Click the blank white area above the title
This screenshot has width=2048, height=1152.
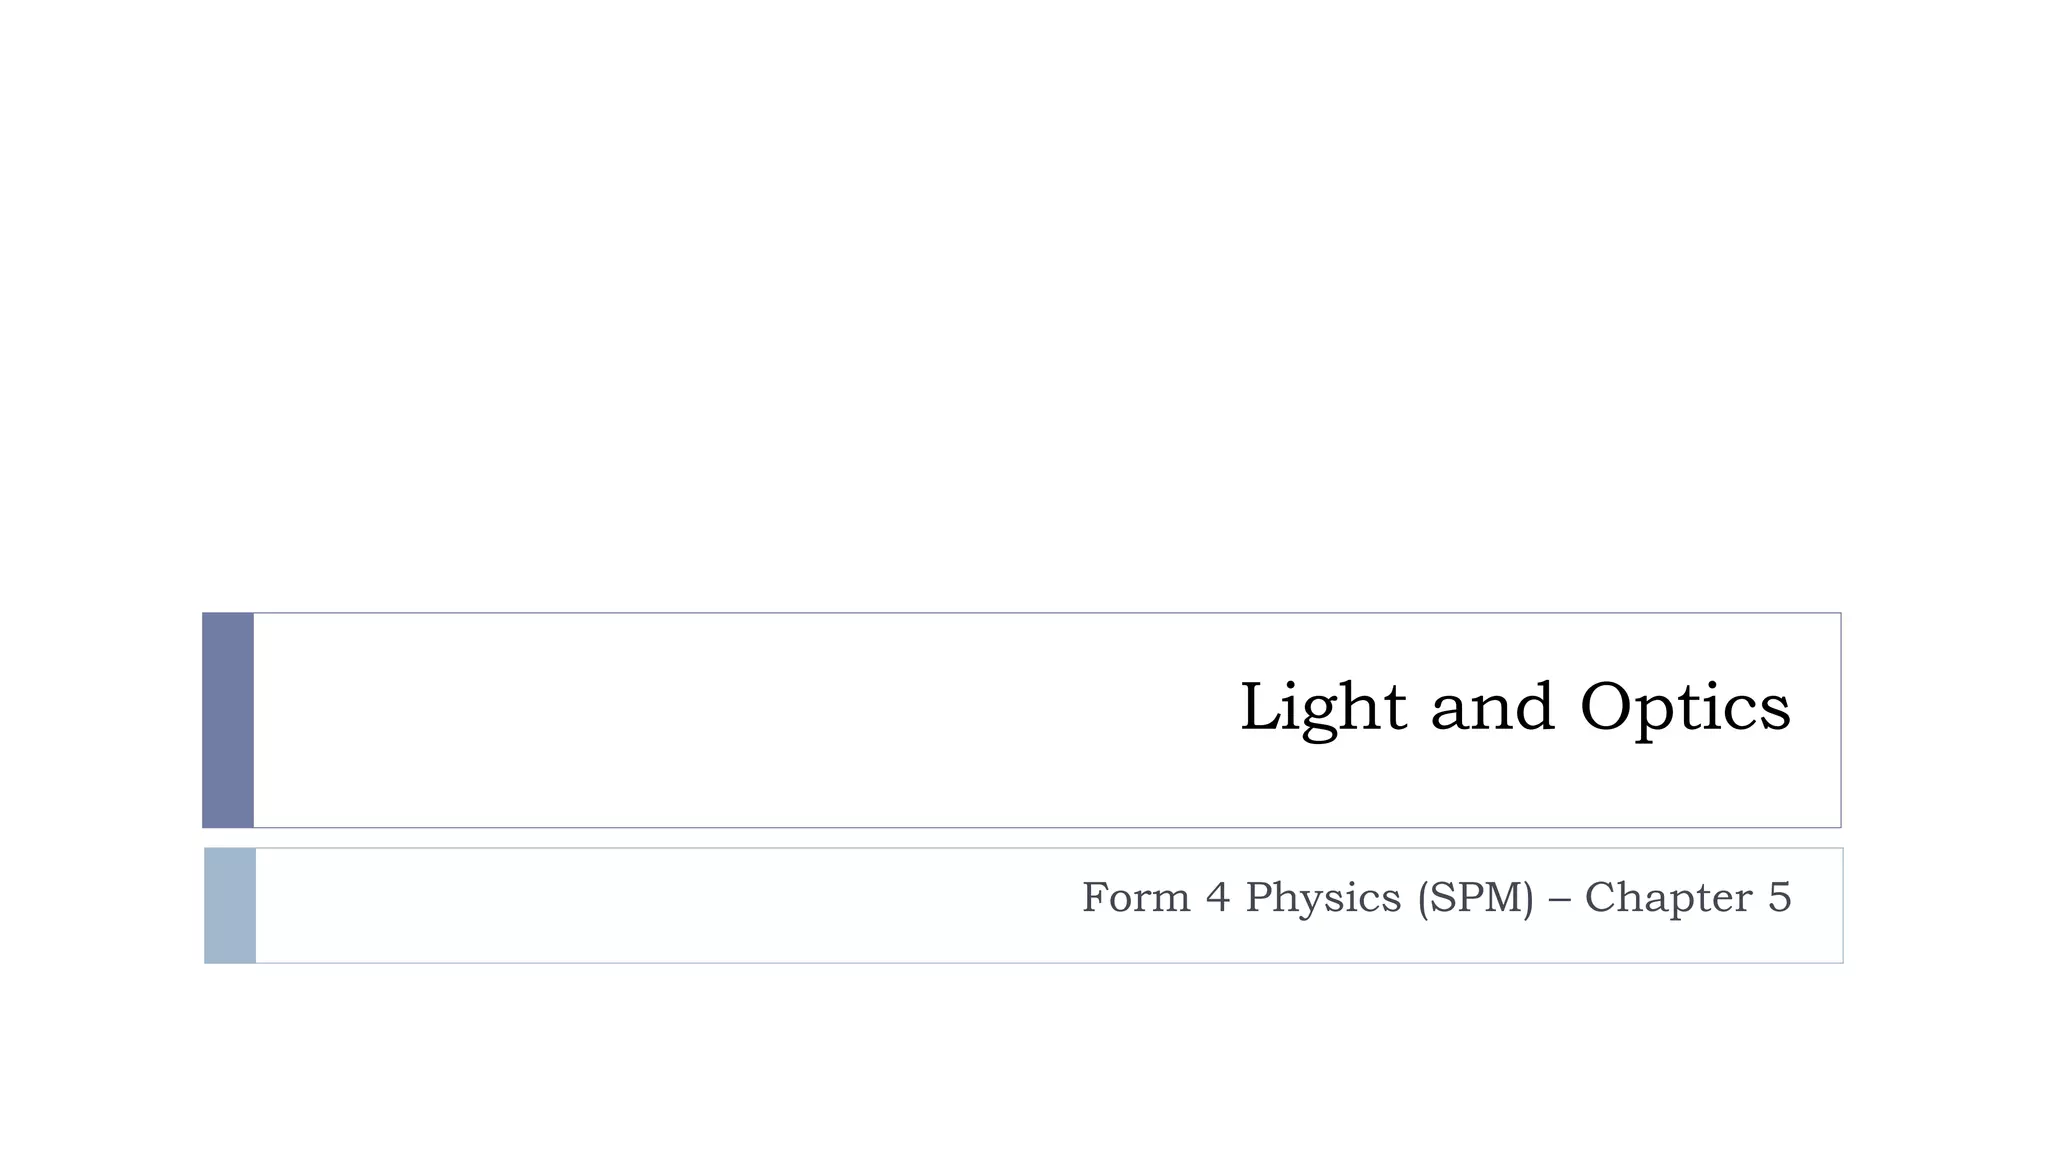coord(1024,300)
